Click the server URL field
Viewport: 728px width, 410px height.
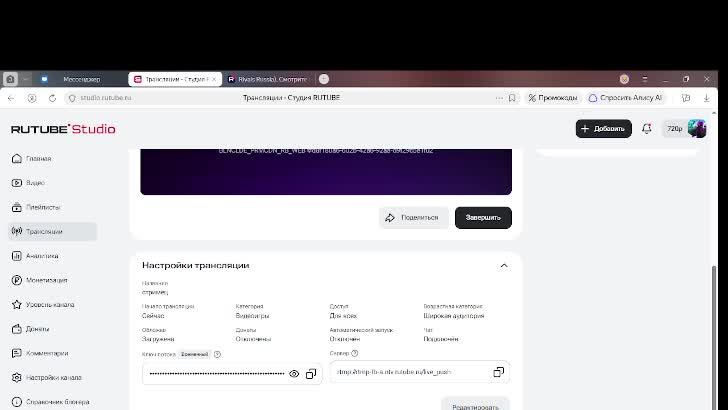click(420, 372)
